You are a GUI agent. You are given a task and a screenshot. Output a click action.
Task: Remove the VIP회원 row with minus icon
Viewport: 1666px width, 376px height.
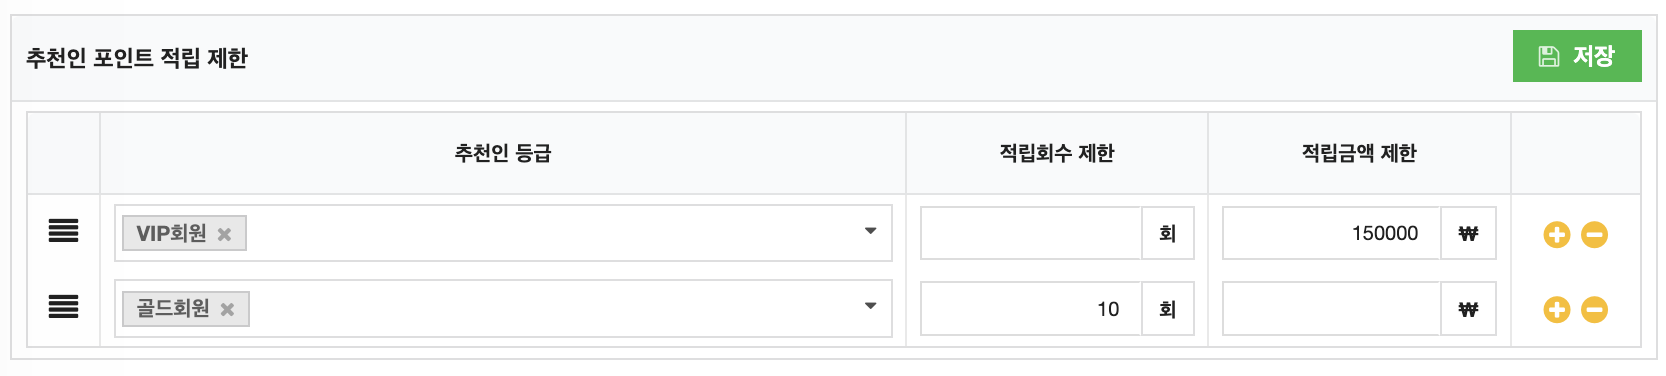(x=1595, y=235)
